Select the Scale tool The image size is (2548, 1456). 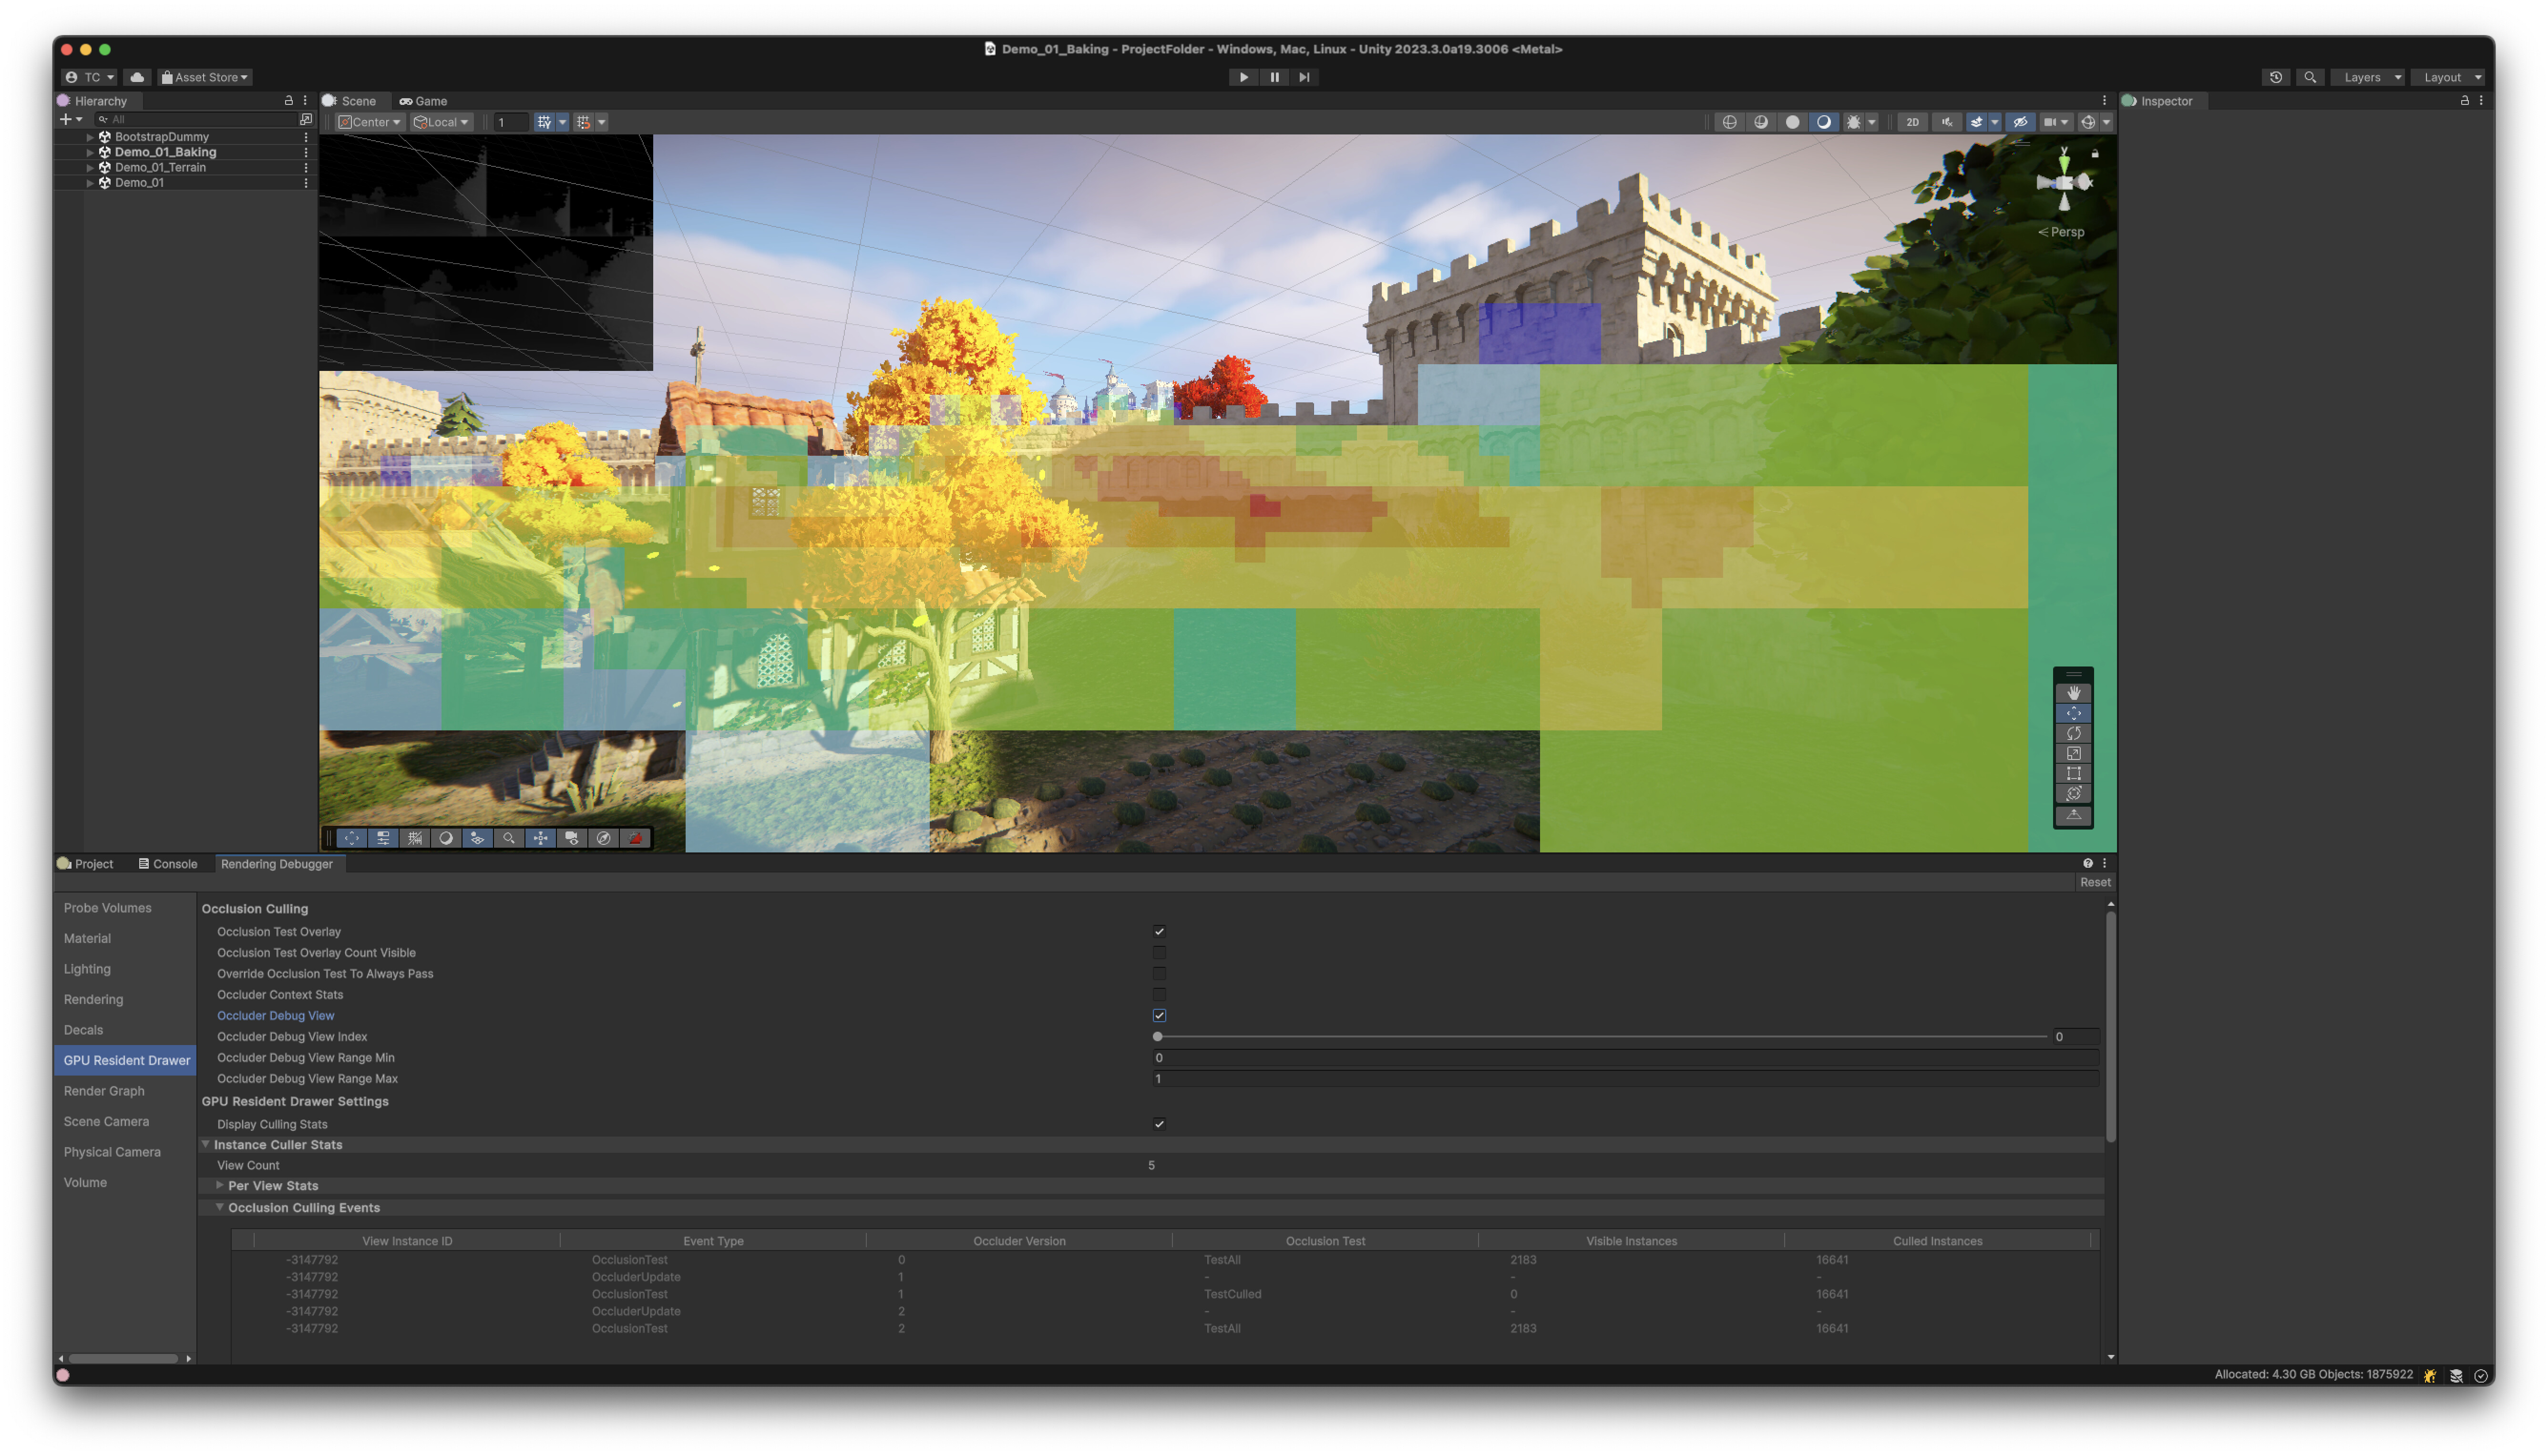(2073, 753)
